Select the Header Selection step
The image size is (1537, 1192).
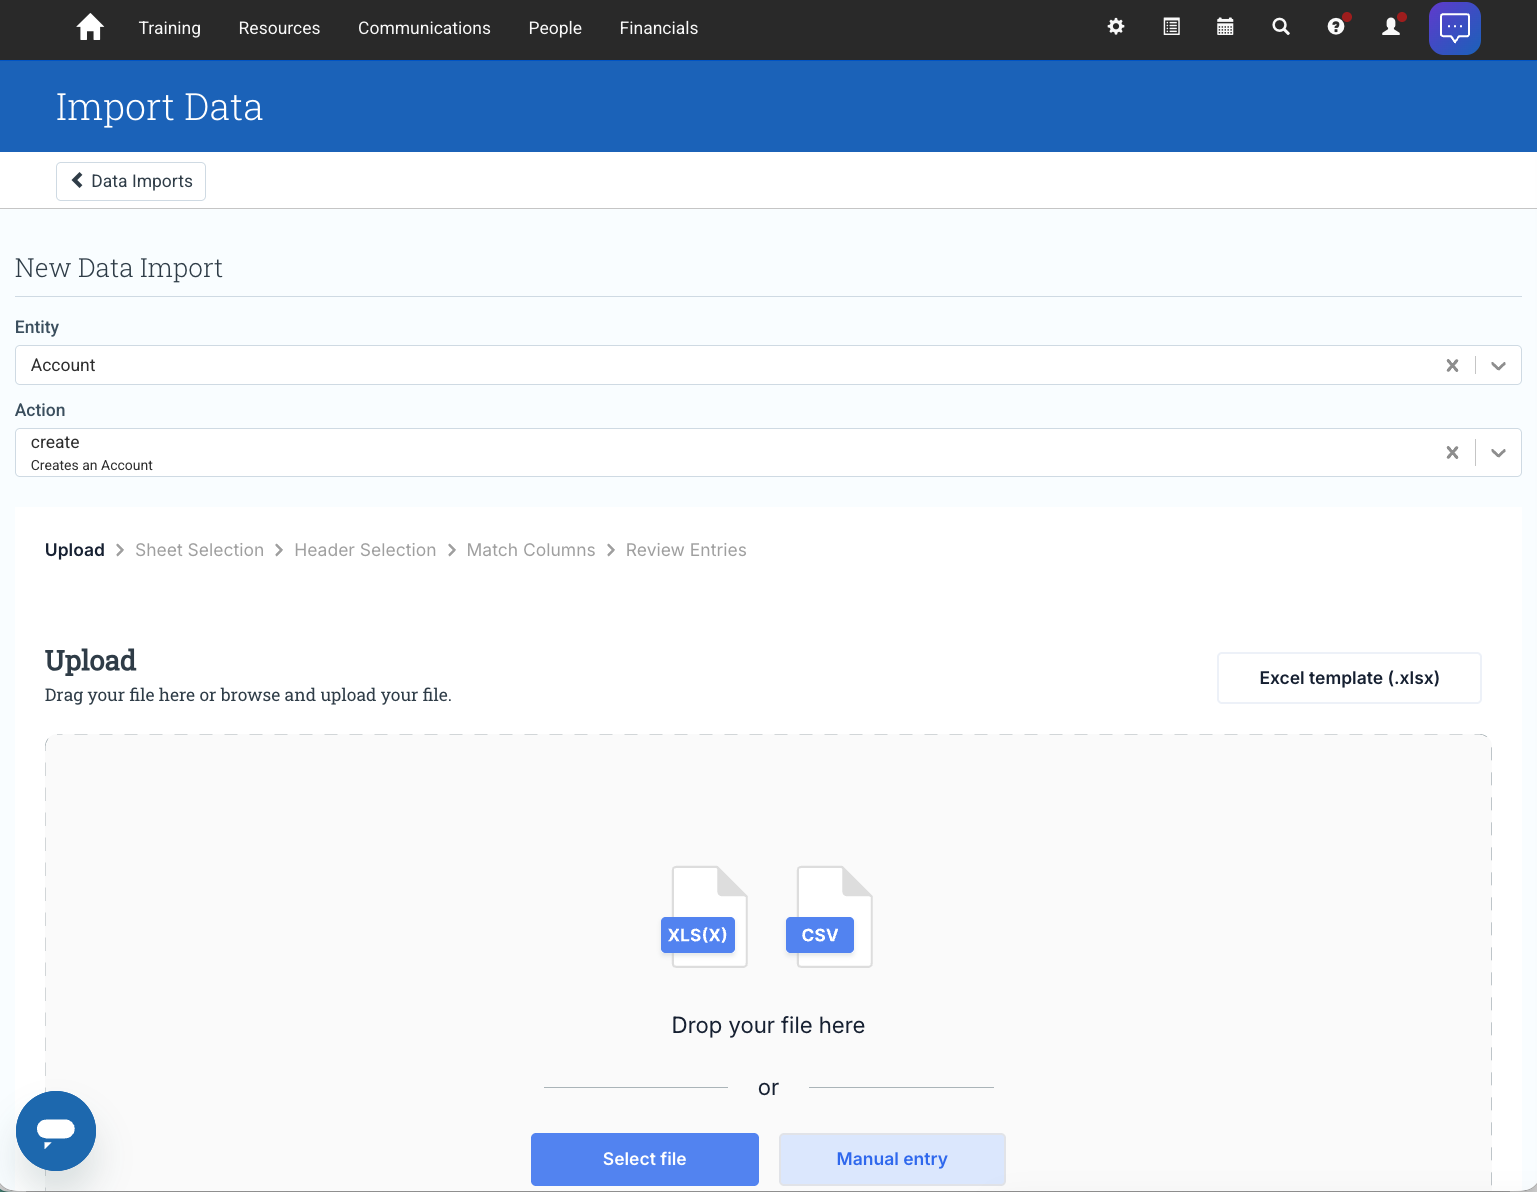point(365,550)
